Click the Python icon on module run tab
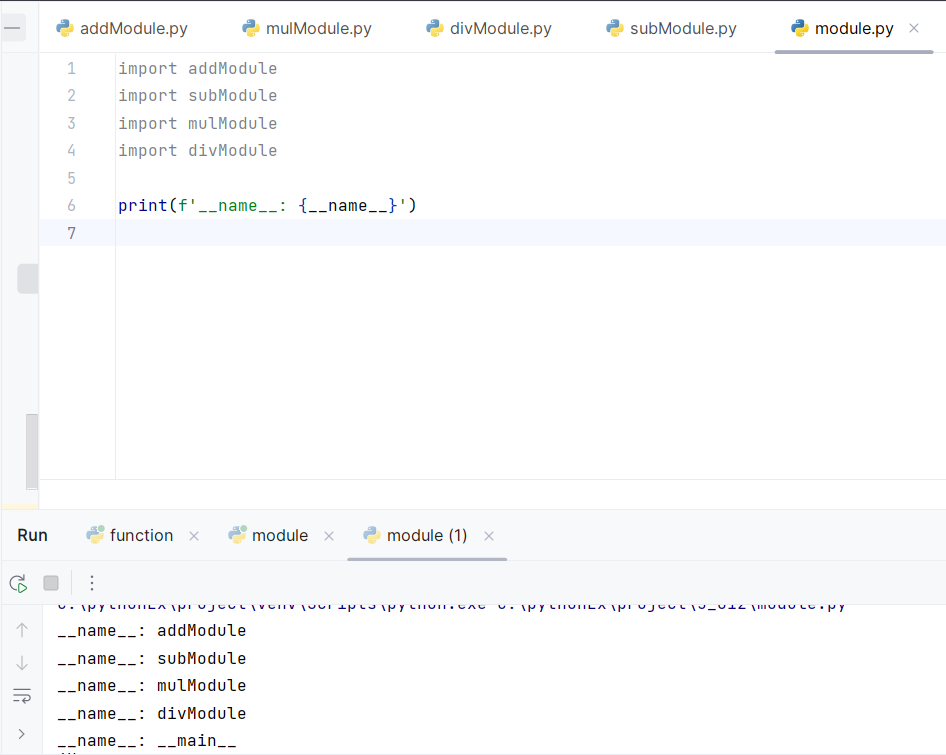Image resolution: width=946 pixels, height=755 pixels. tap(237, 535)
